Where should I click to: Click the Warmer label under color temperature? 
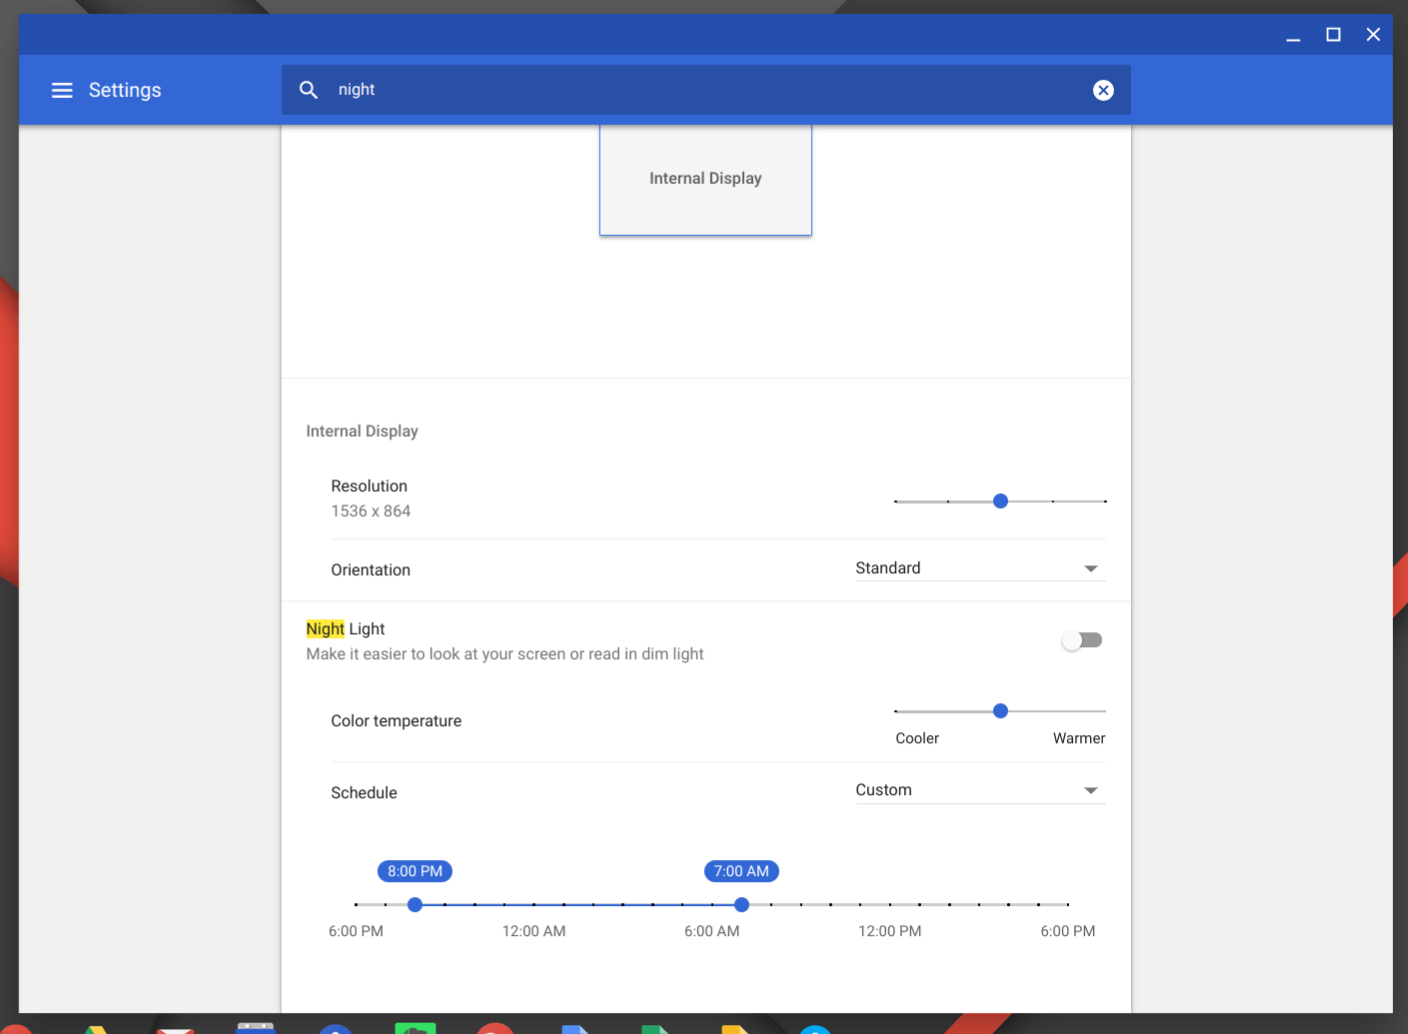coord(1078,738)
